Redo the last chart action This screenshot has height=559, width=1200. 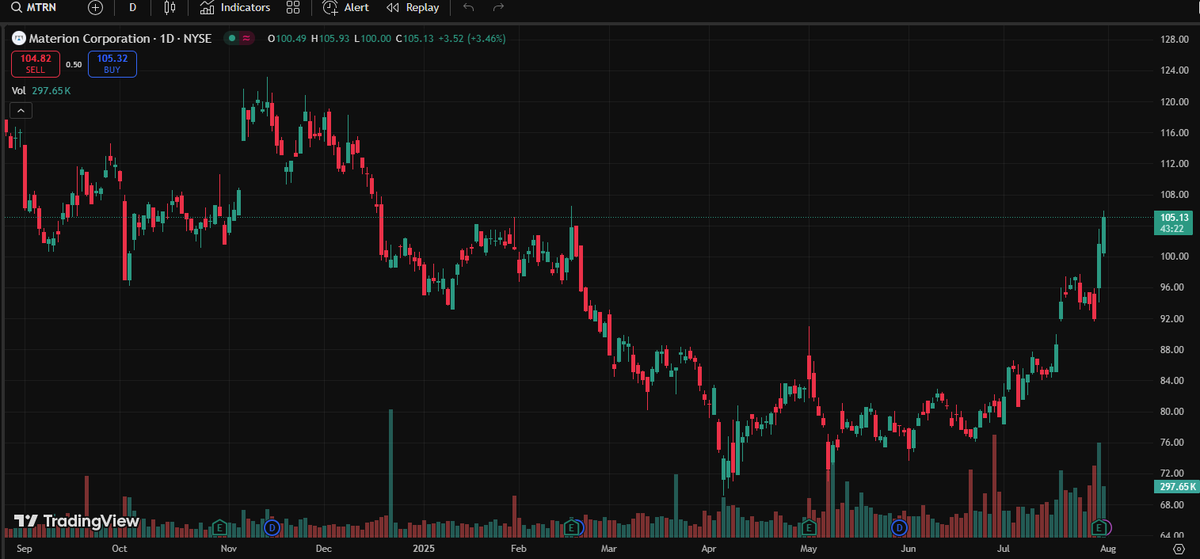pyautogui.click(x=499, y=8)
